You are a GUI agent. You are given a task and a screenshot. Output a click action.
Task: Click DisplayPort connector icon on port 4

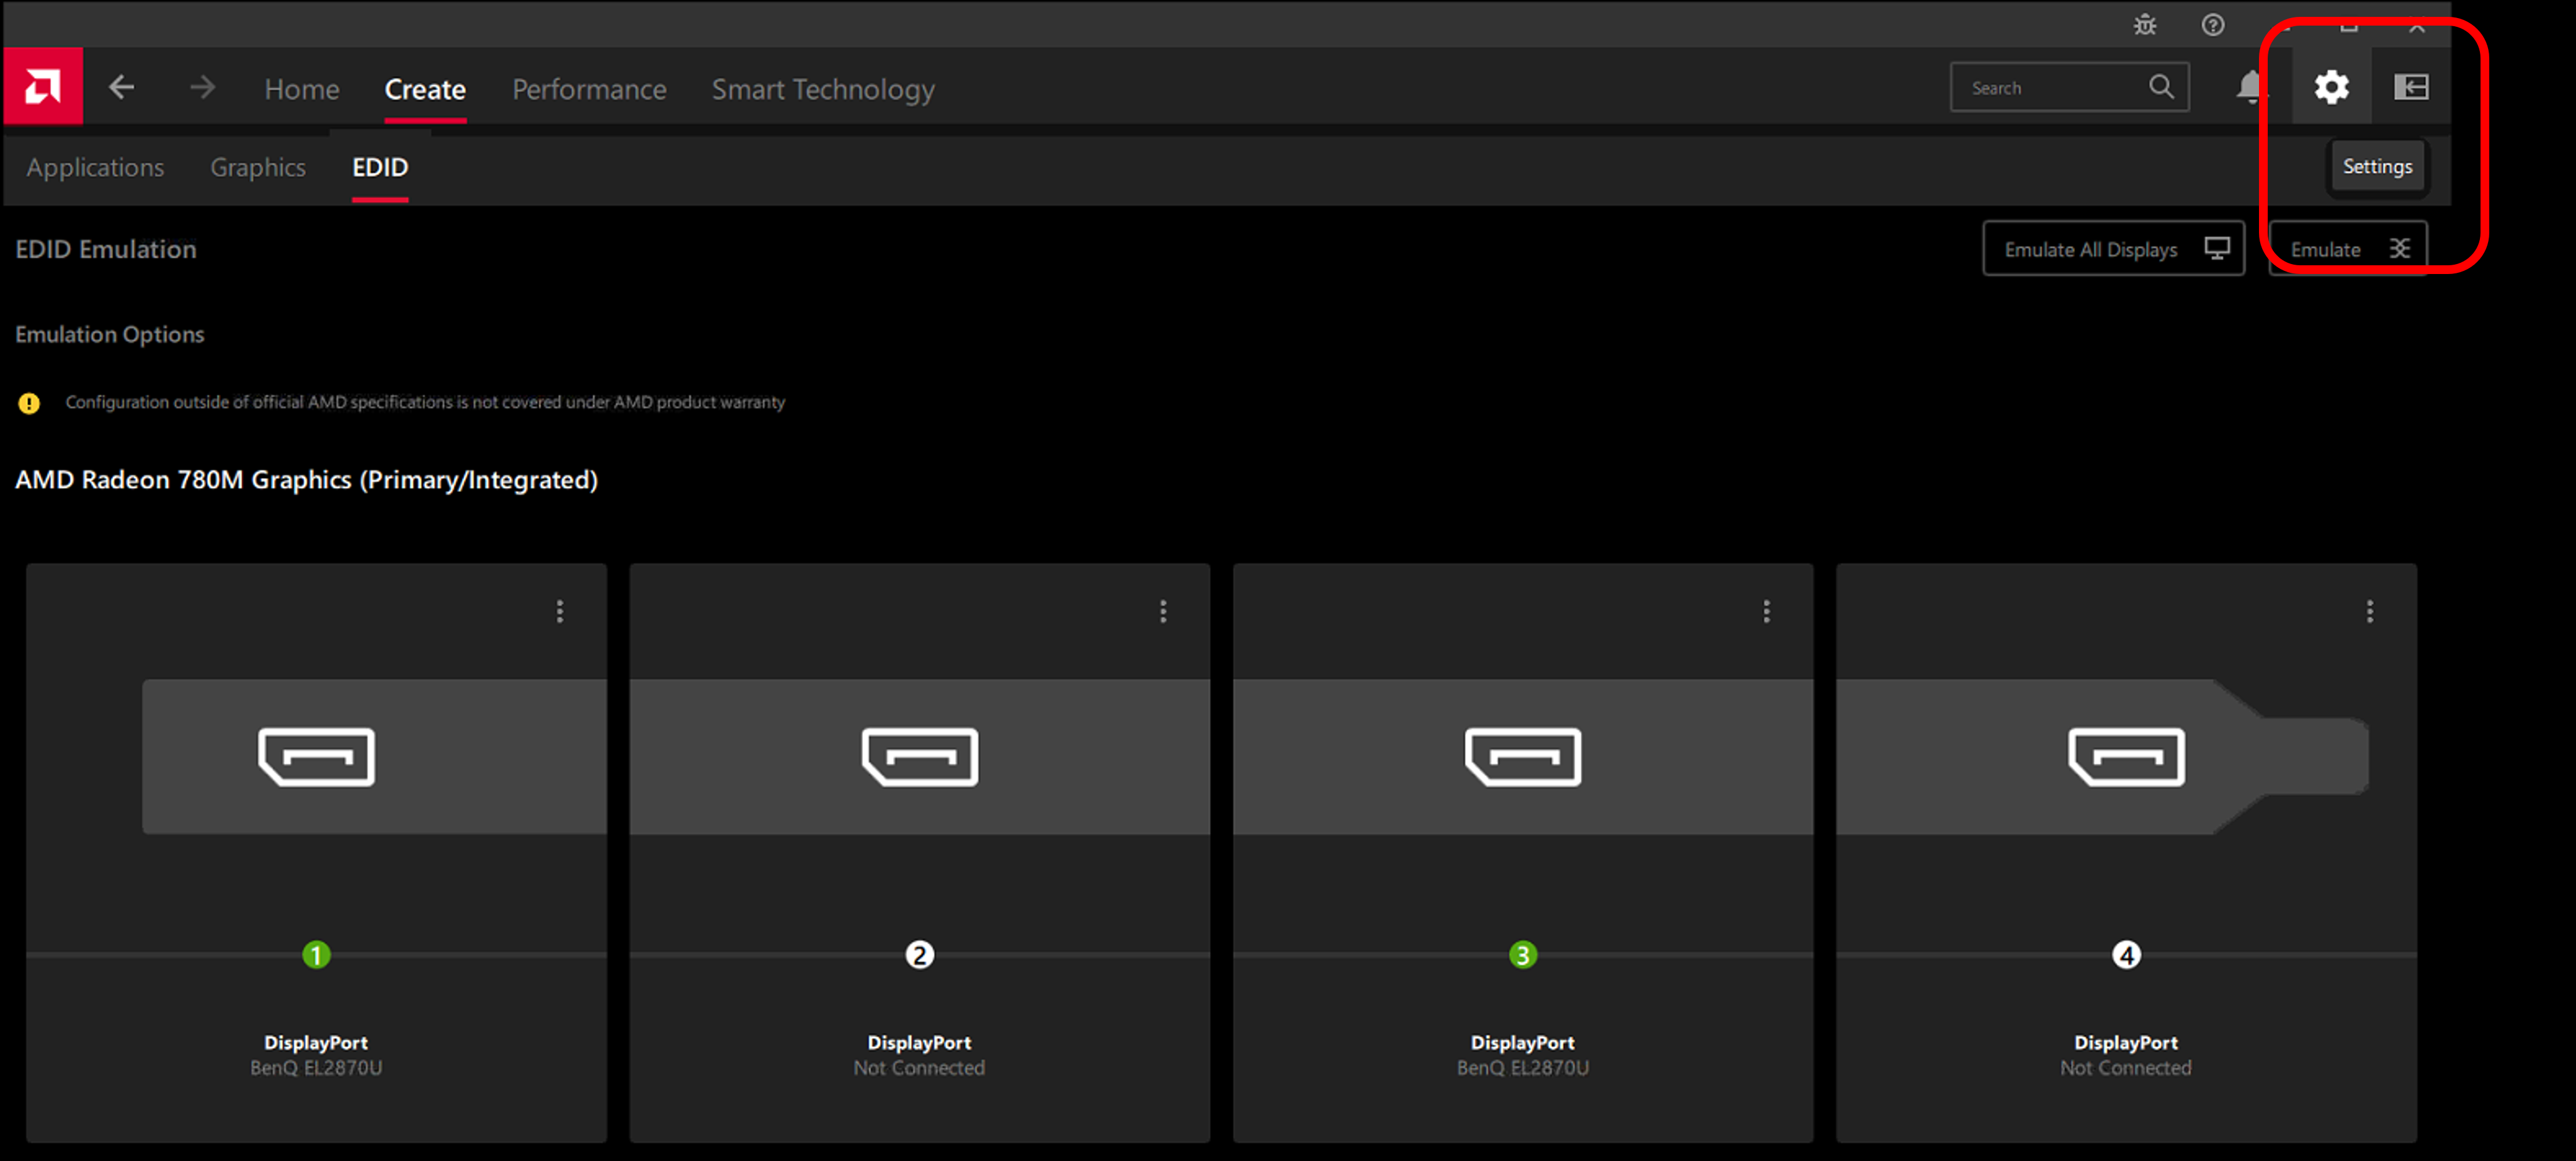(x=2126, y=756)
